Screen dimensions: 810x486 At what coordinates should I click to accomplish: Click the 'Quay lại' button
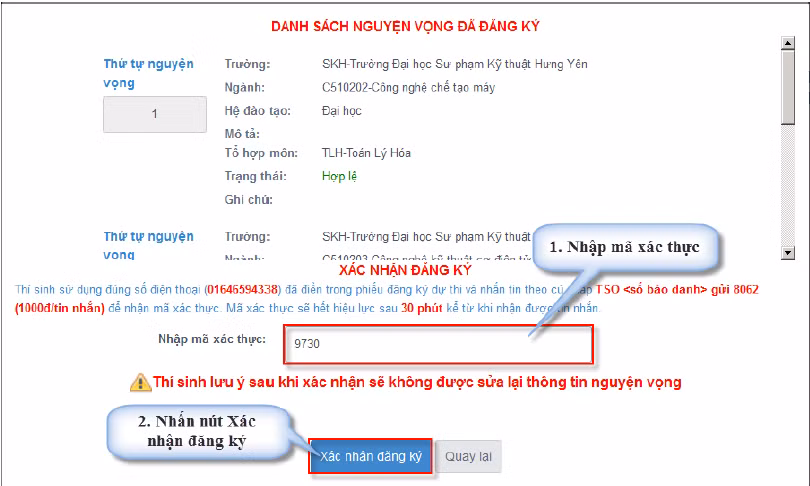pyautogui.click(x=468, y=456)
